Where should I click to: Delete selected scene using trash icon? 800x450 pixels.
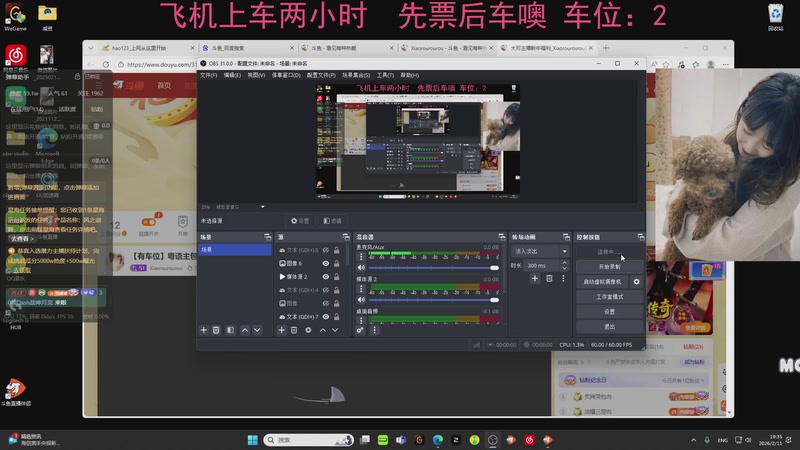click(x=216, y=330)
